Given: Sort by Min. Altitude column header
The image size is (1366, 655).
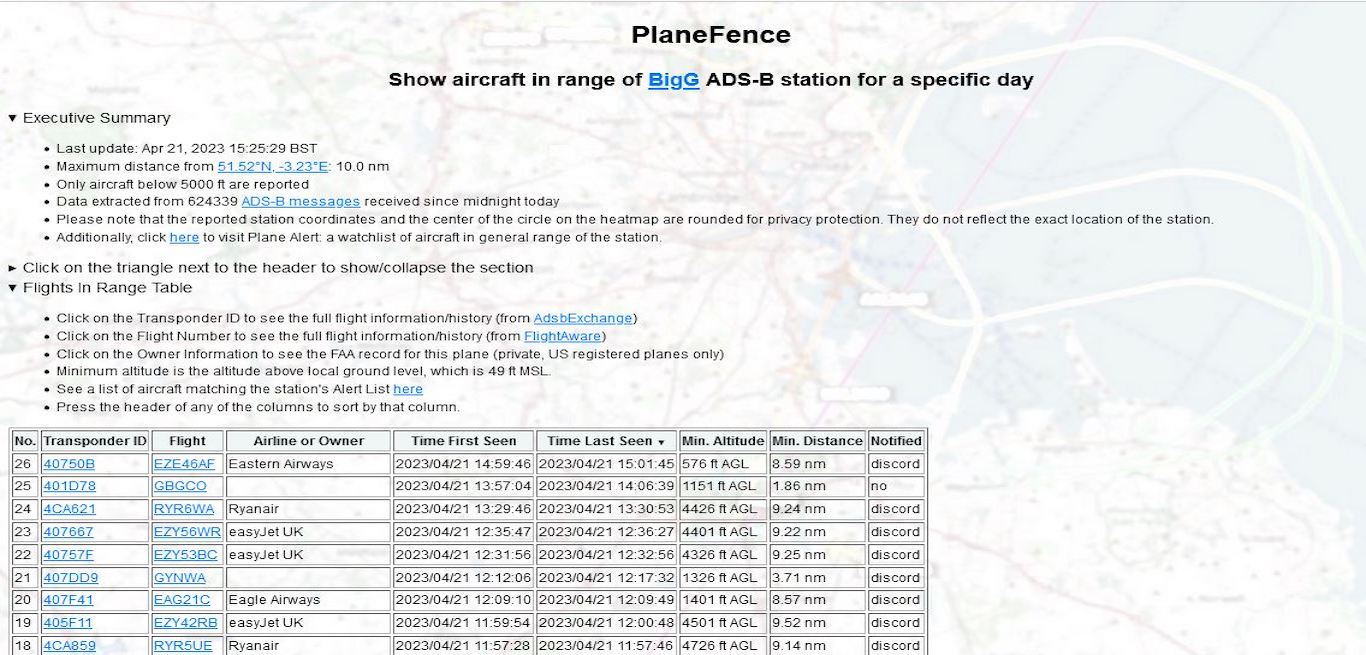Looking at the screenshot, I should (723, 441).
